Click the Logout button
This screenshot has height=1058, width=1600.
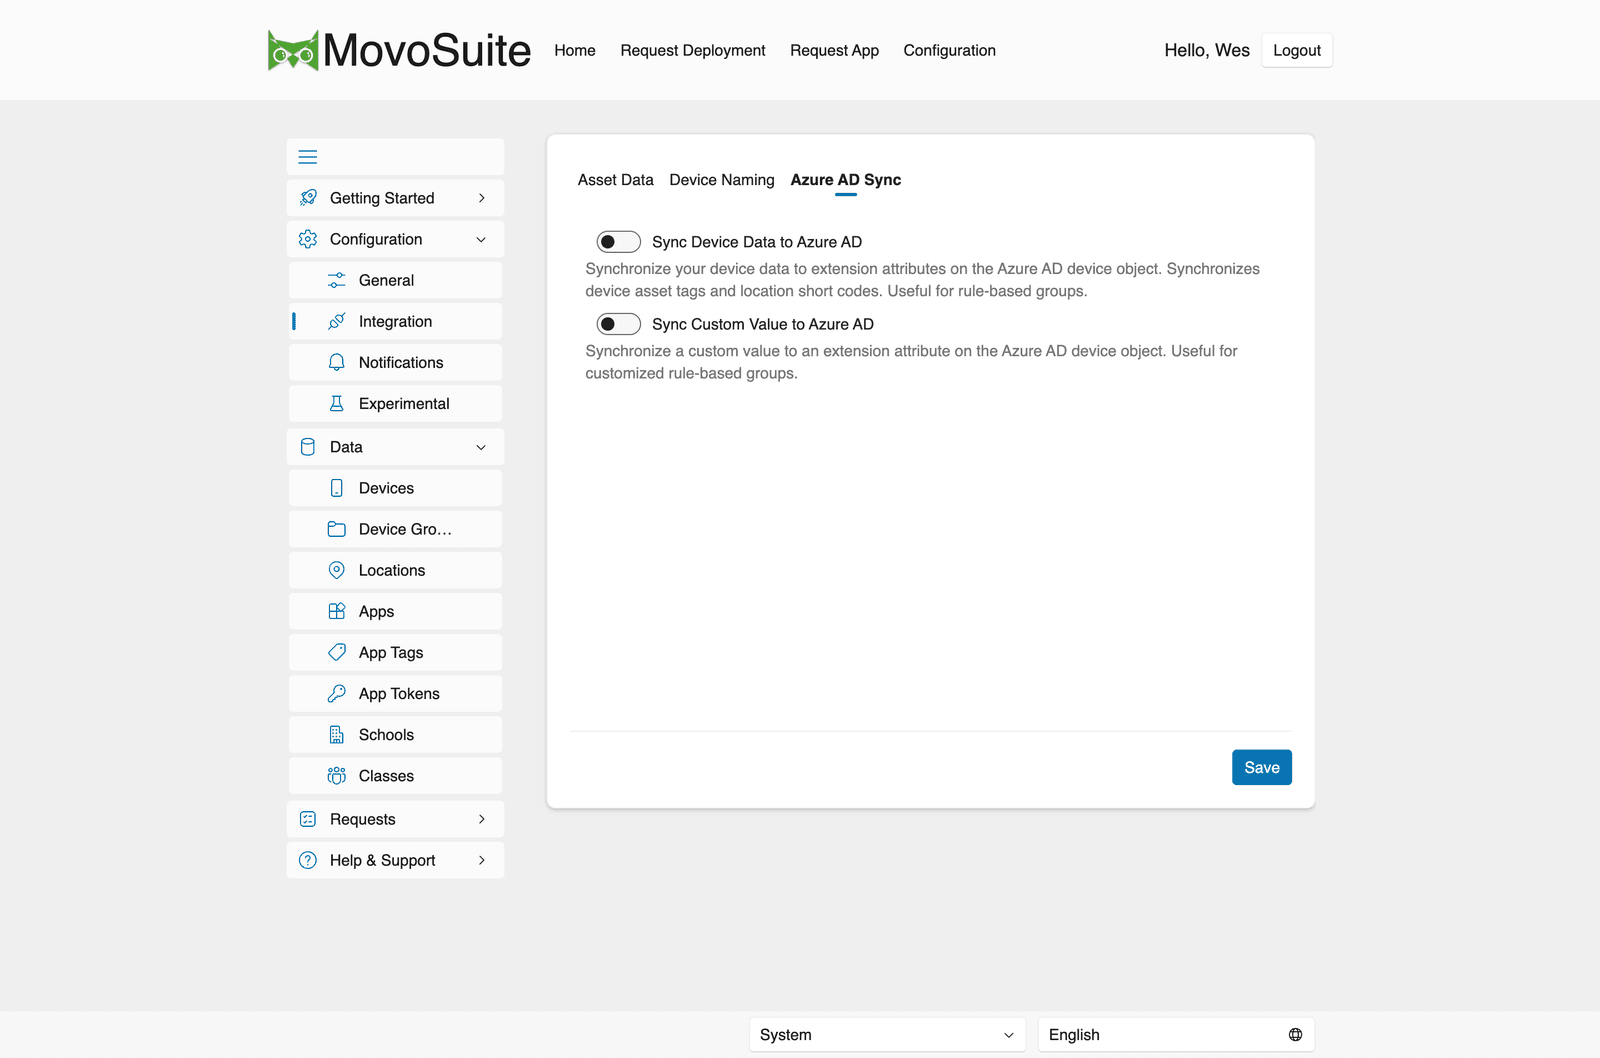(1297, 50)
